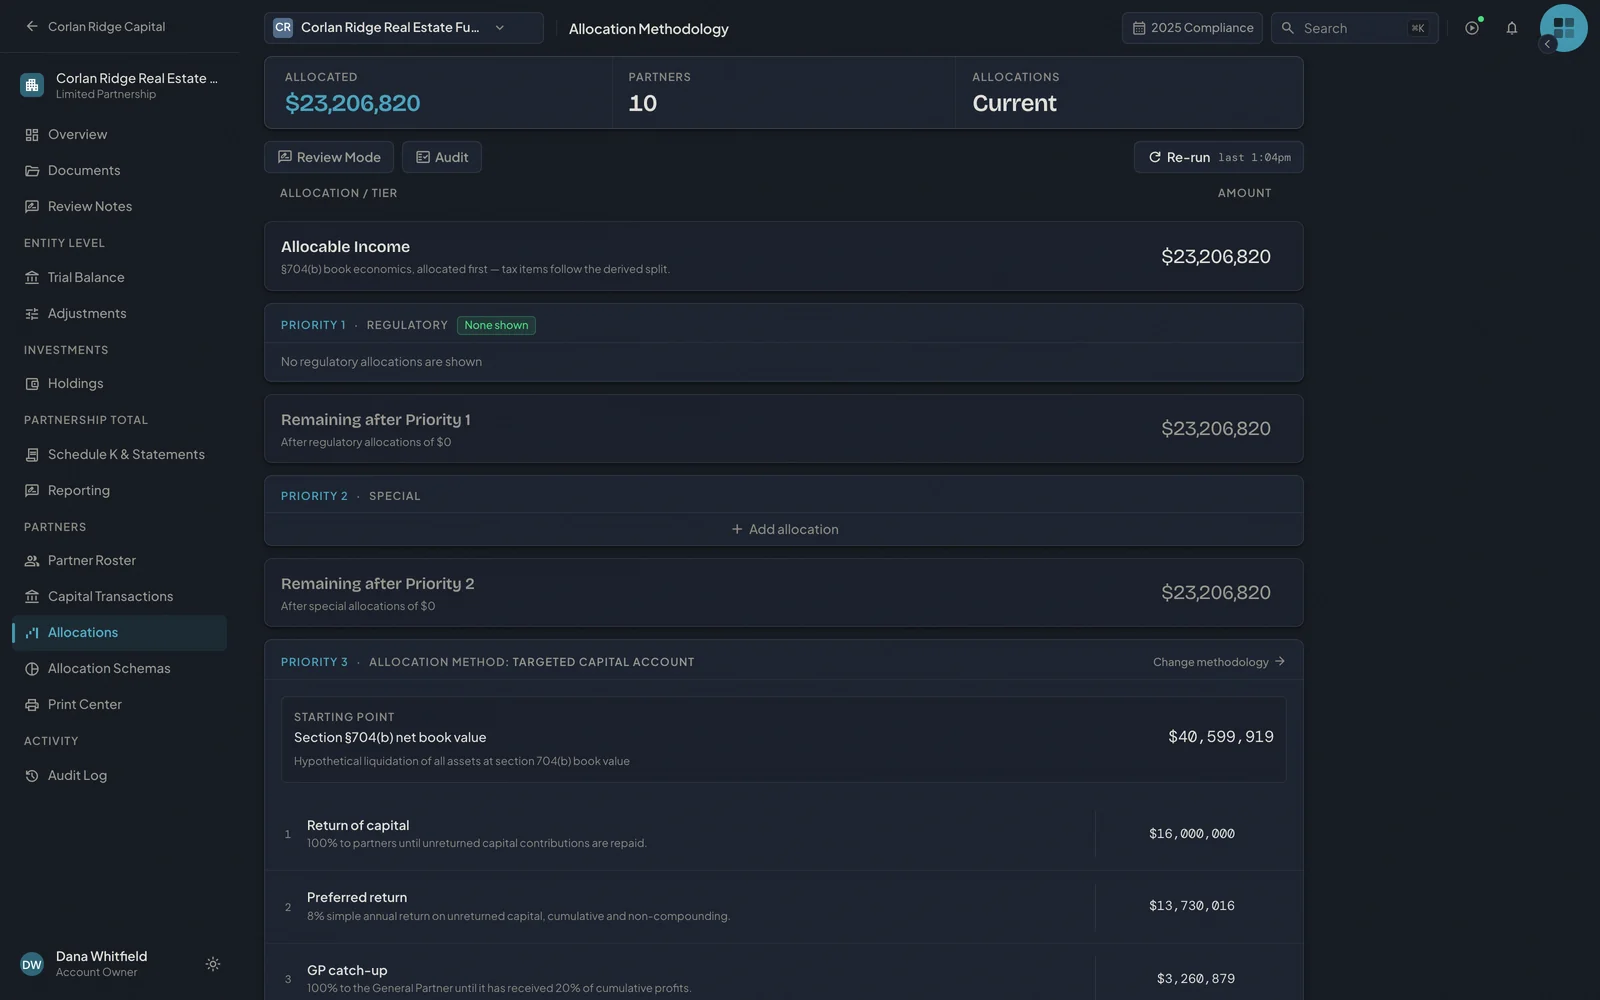Click the Allocable Income amount $23,206,820
Image resolution: width=1600 pixels, height=1000 pixels.
(1216, 256)
